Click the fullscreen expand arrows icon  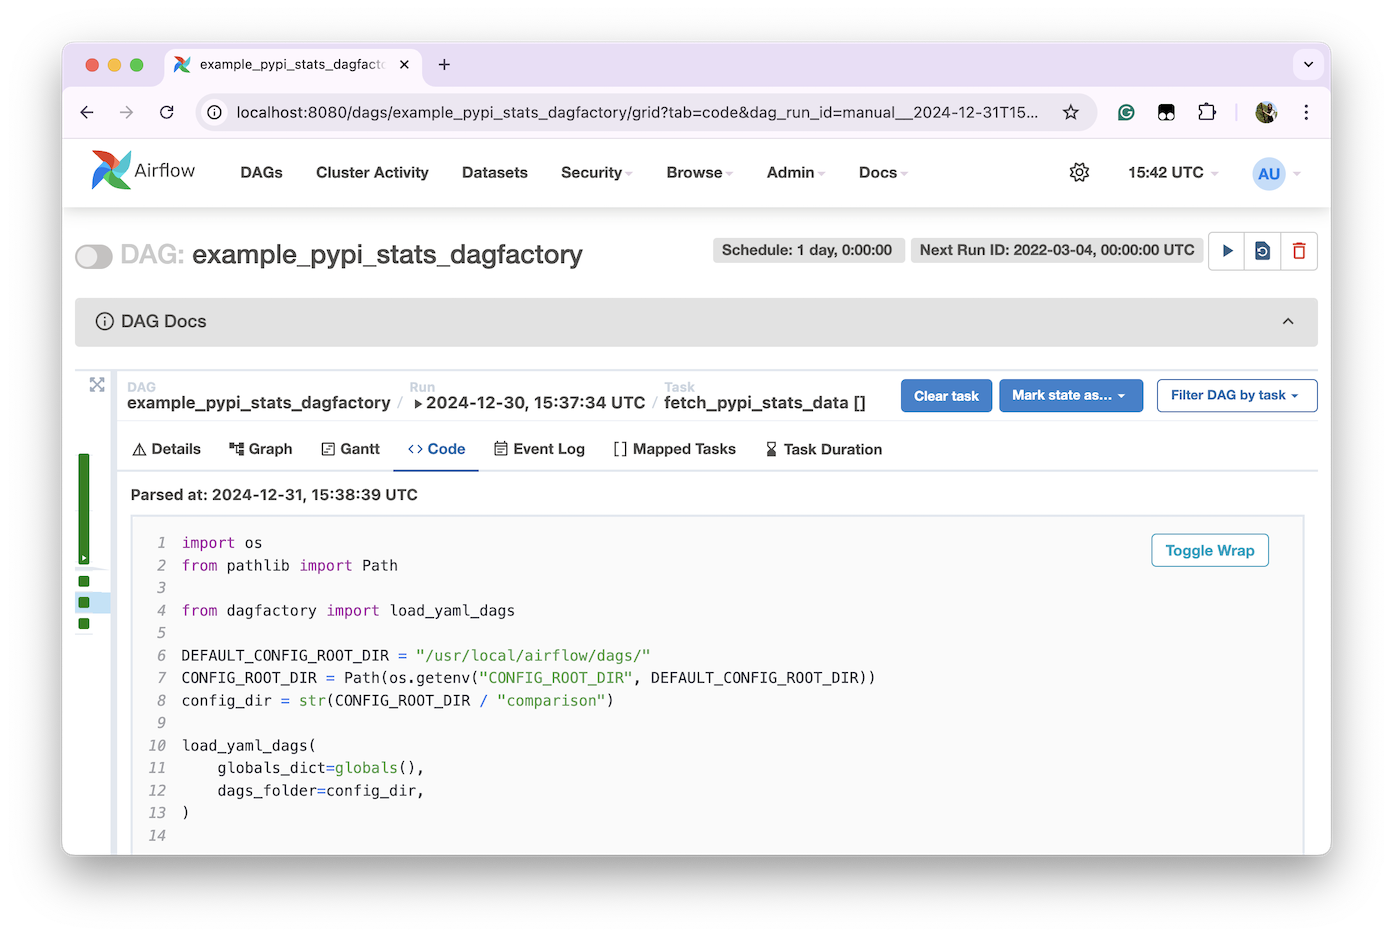(x=97, y=385)
